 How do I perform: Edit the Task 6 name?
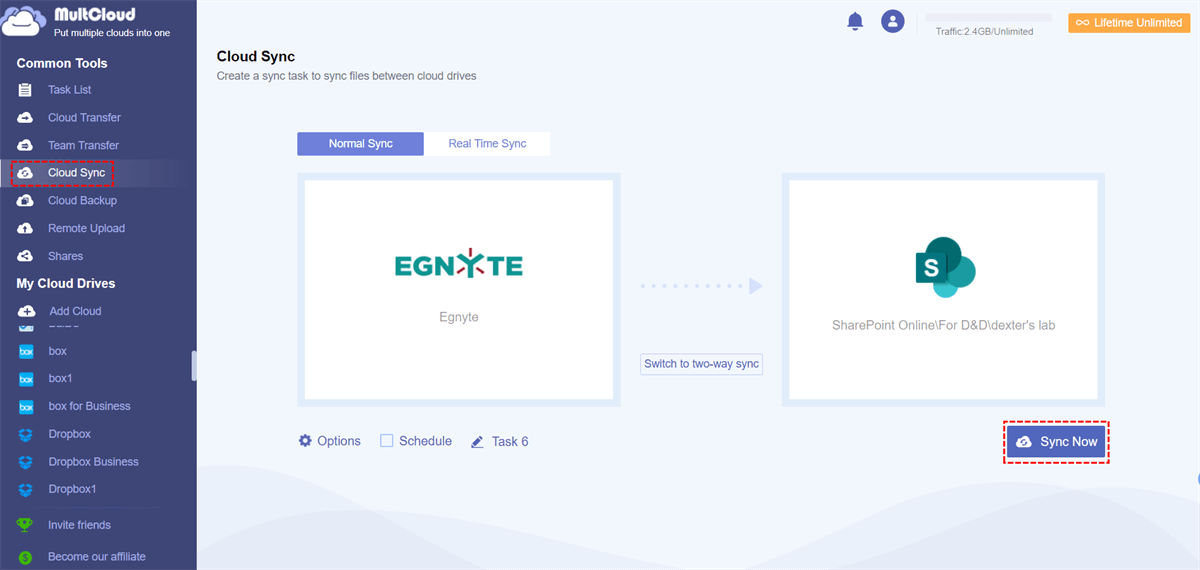510,441
